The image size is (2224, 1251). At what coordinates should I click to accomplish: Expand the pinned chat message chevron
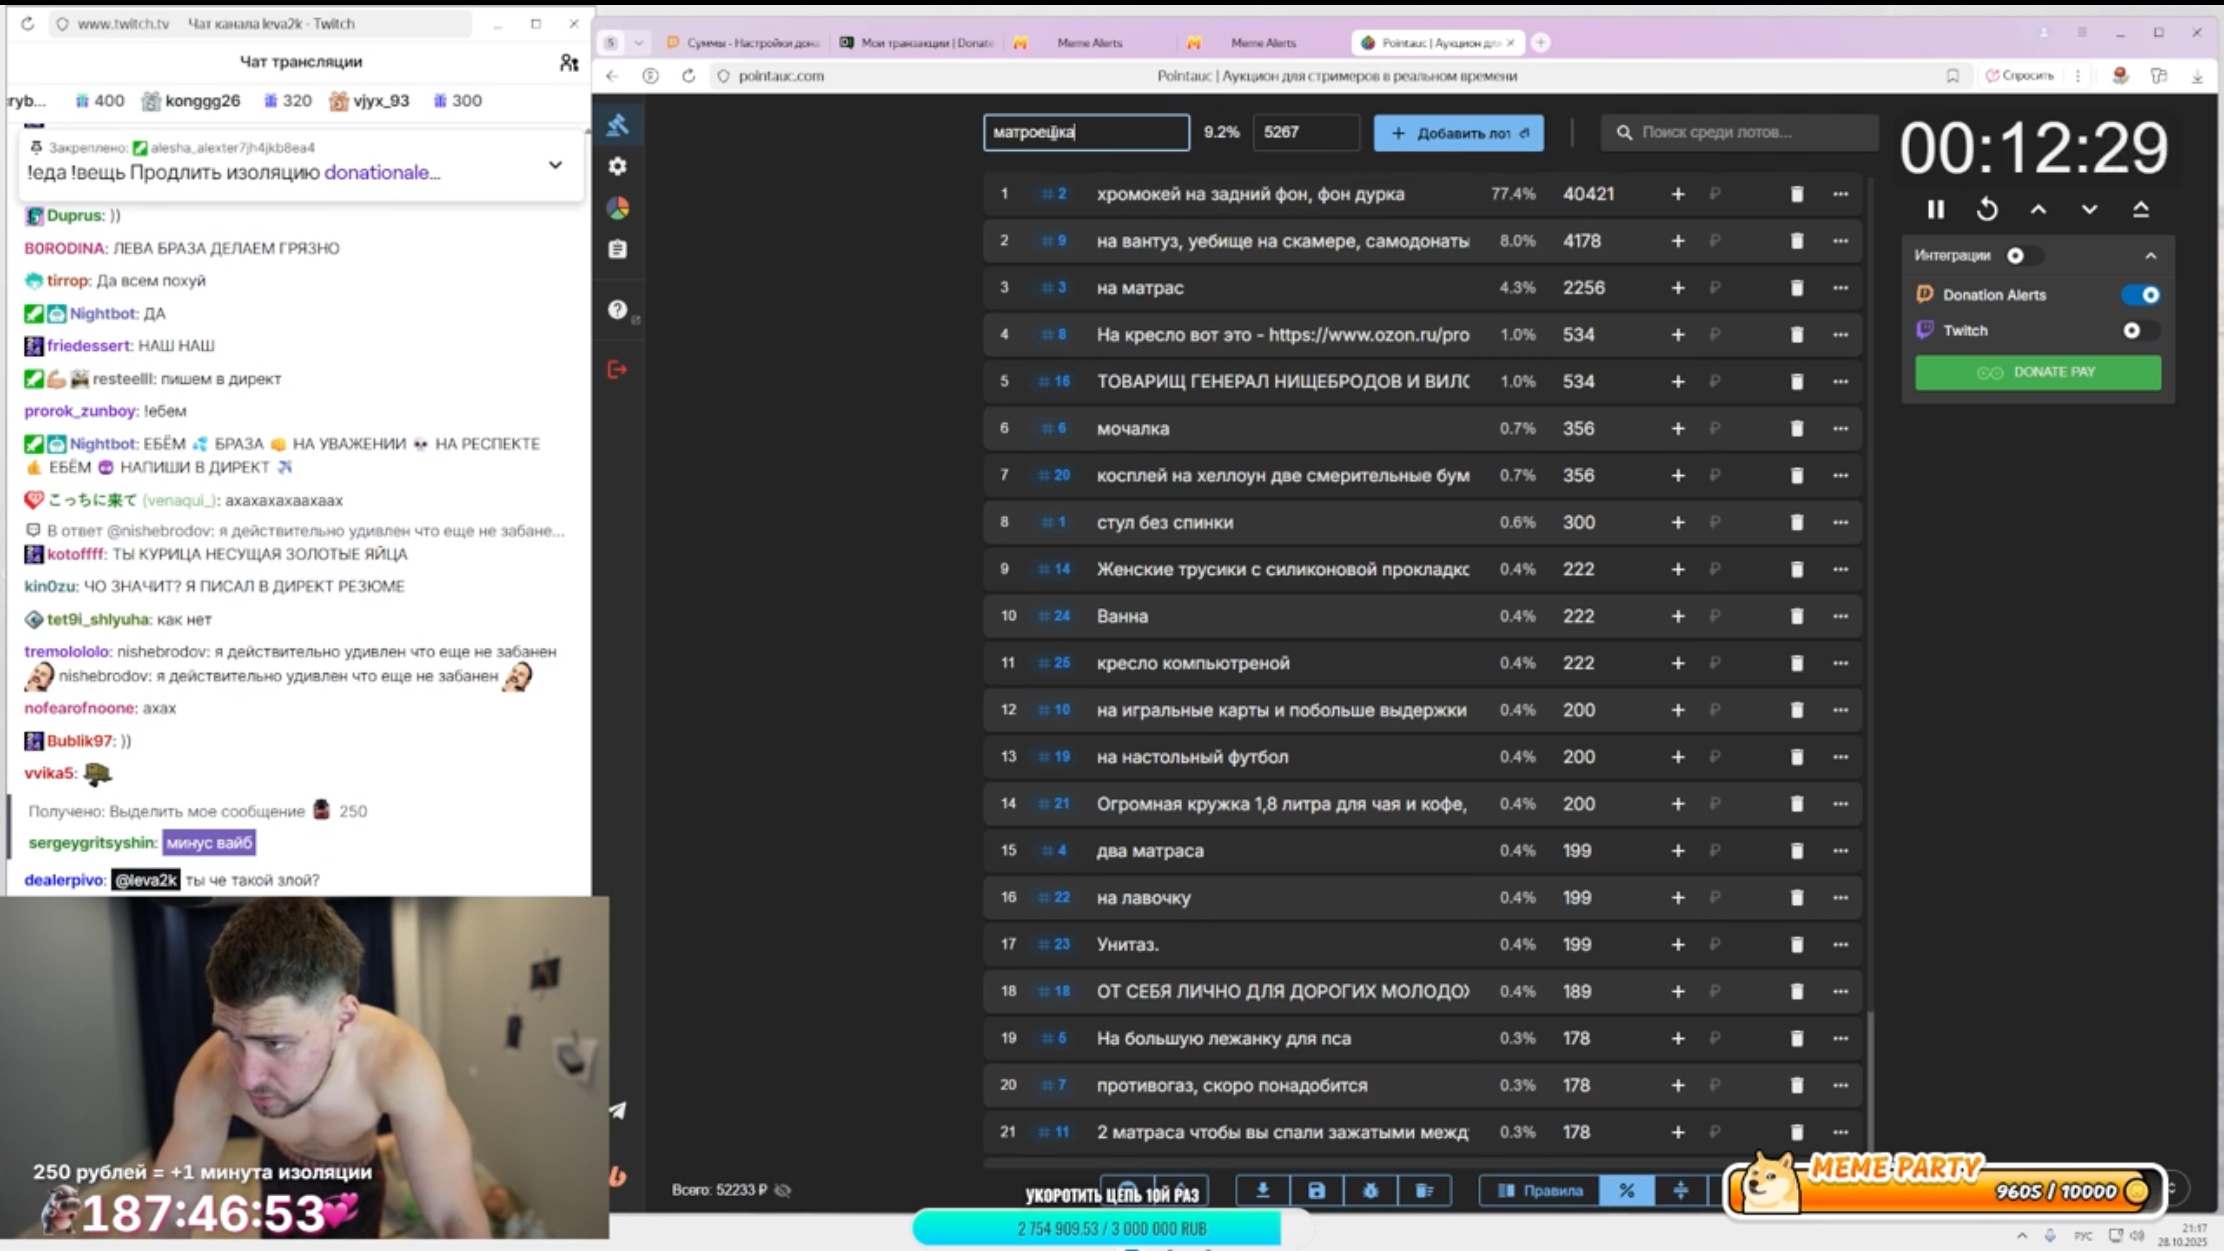(555, 165)
